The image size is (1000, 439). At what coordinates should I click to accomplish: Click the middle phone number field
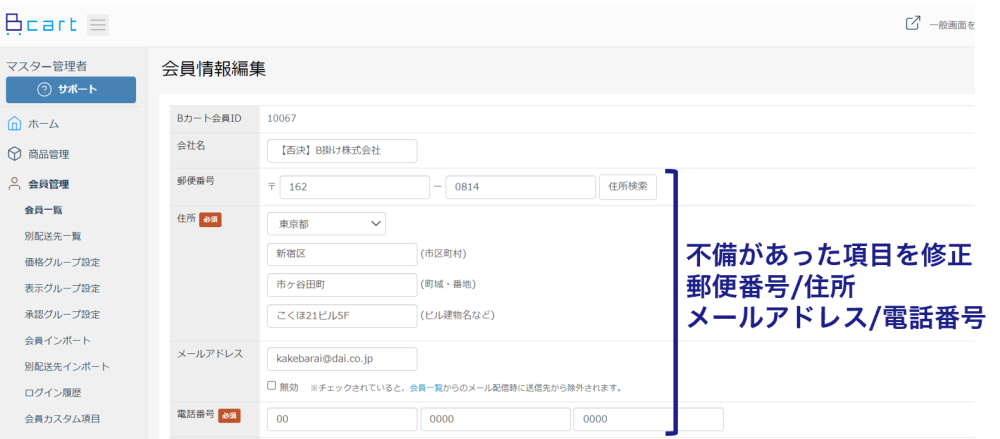[x=496, y=419]
